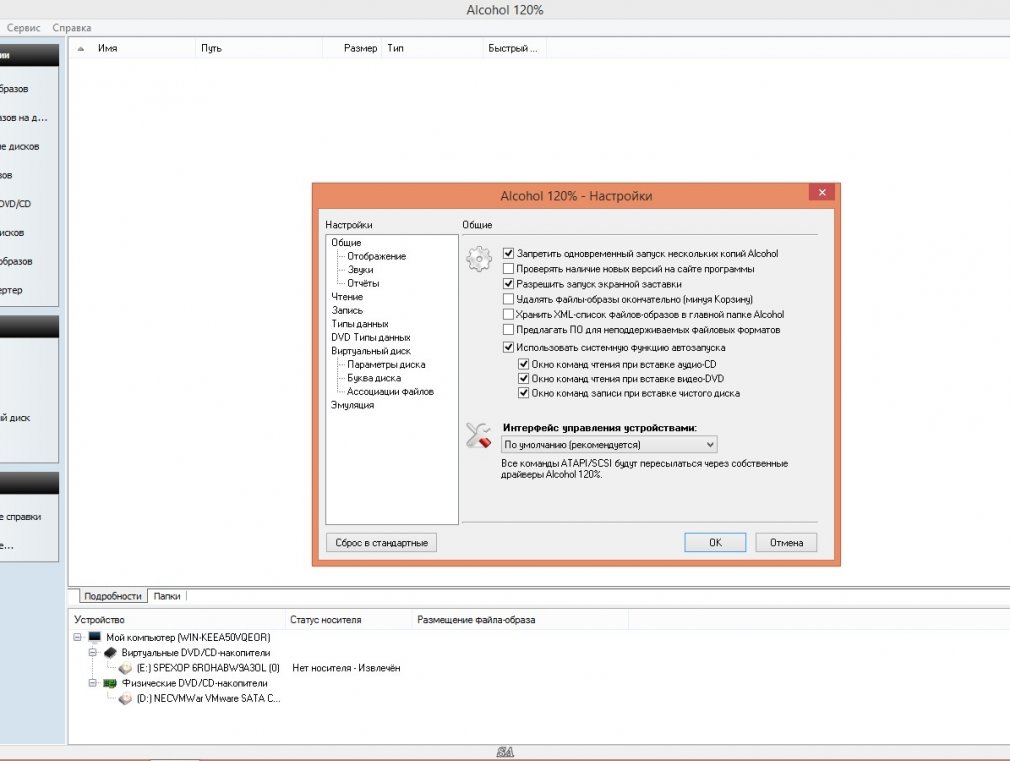The height and width of the screenshot is (761, 1010).
Task: Click Виртуальные DVD/CD-накопители label
Action: pos(196,652)
